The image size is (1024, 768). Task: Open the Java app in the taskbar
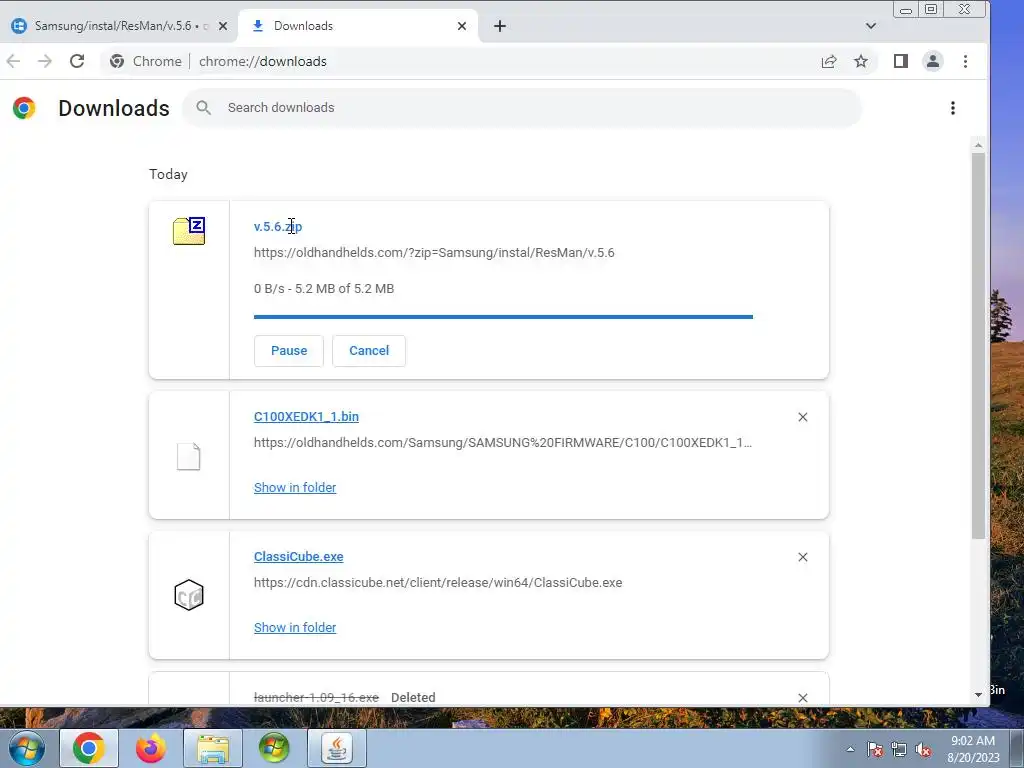coord(336,748)
